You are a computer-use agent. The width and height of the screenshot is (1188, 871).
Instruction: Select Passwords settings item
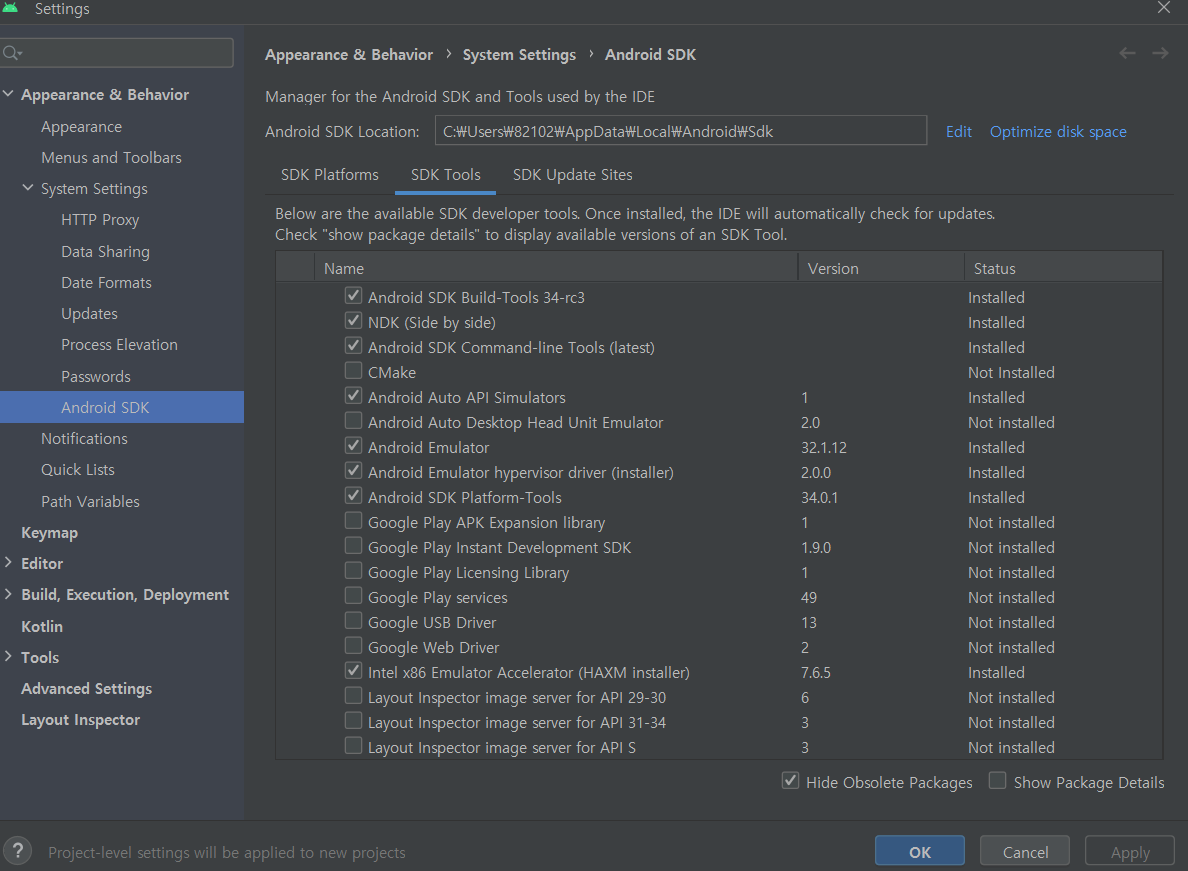coord(95,376)
